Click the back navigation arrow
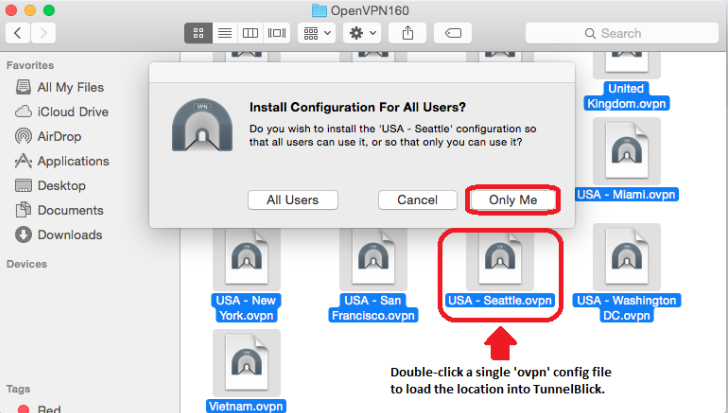Viewport: 728px width, 413px height. [19, 33]
